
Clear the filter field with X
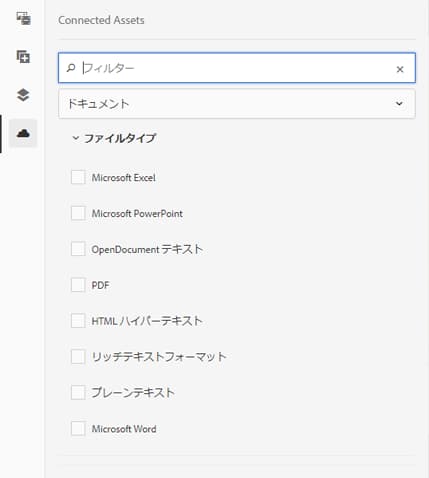click(x=400, y=69)
